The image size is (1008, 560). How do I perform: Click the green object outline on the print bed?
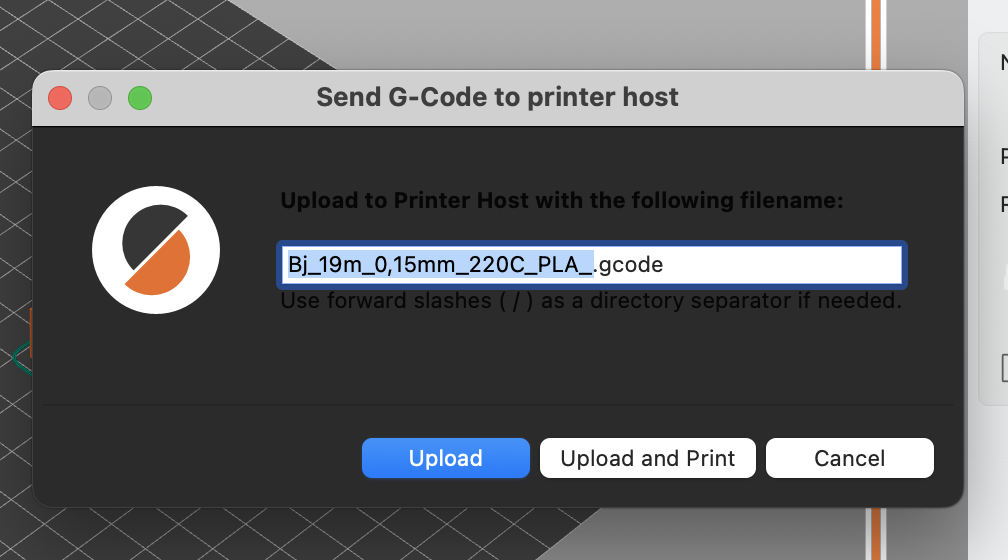point(22,358)
